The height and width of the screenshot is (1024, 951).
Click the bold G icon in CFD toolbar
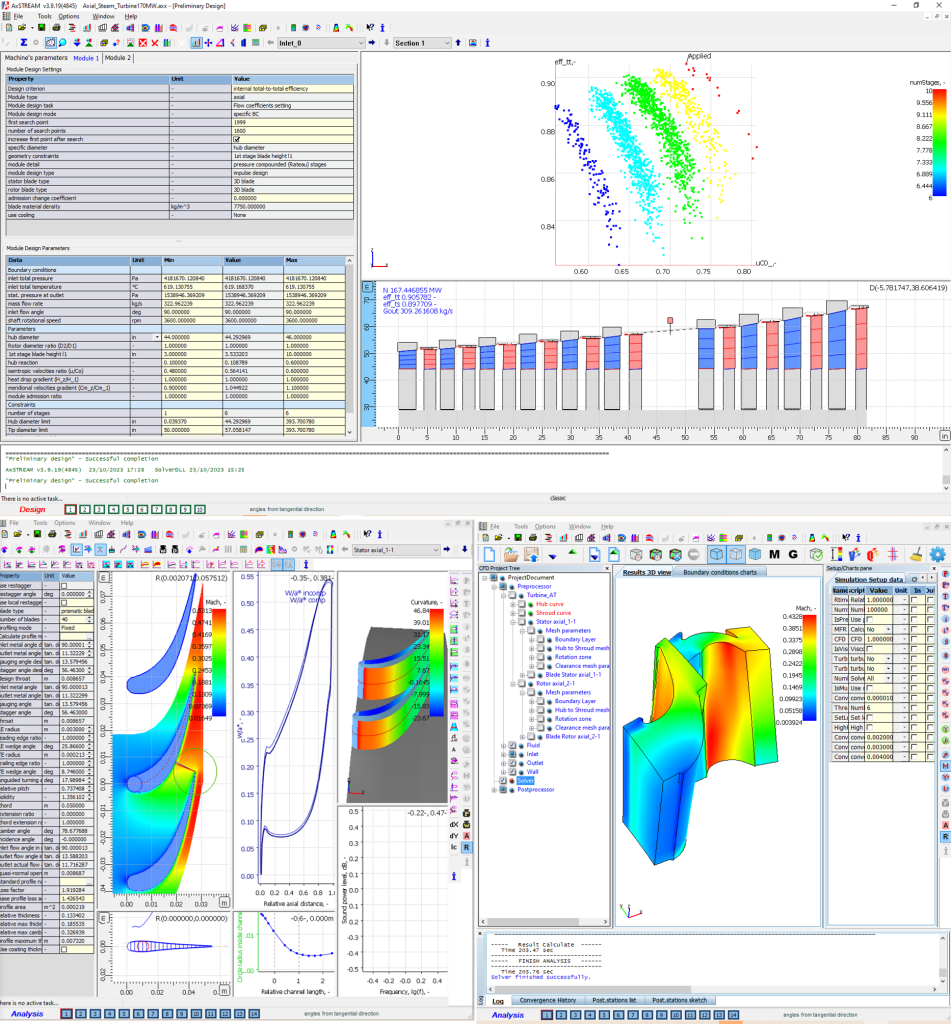pos(792,554)
